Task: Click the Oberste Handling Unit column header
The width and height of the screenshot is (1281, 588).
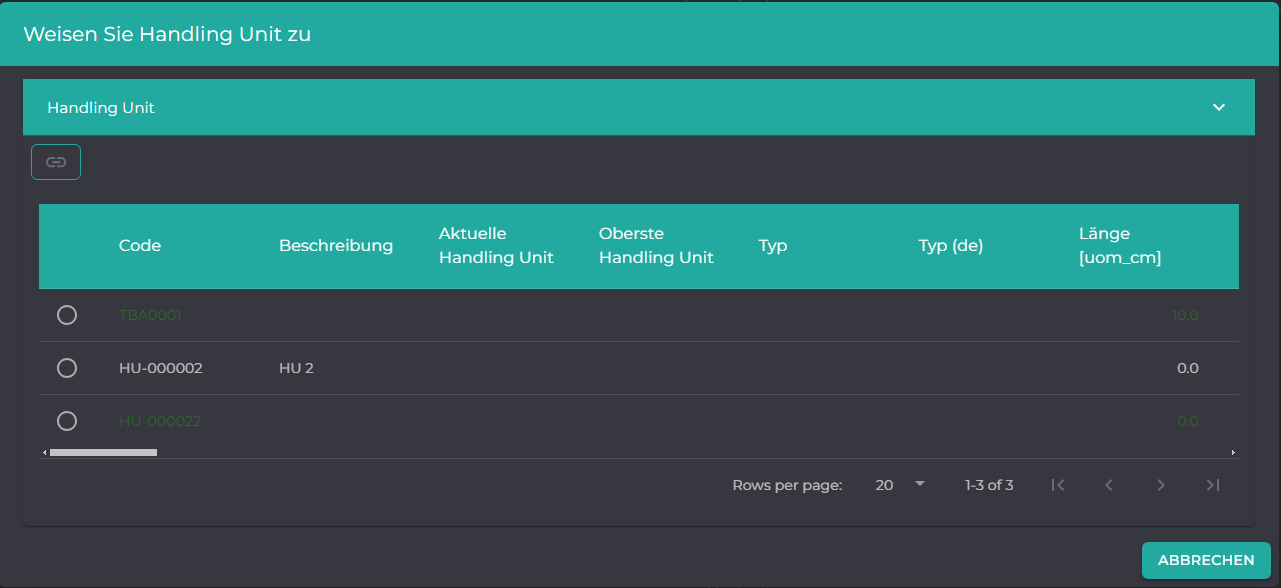Action: pyautogui.click(x=656, y=246)
